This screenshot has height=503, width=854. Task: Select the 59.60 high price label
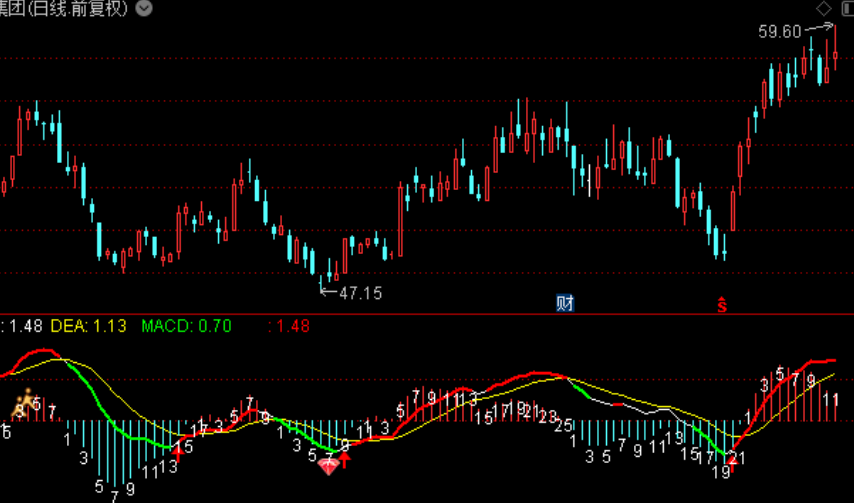pyautogui.click(x=779, y=32)
